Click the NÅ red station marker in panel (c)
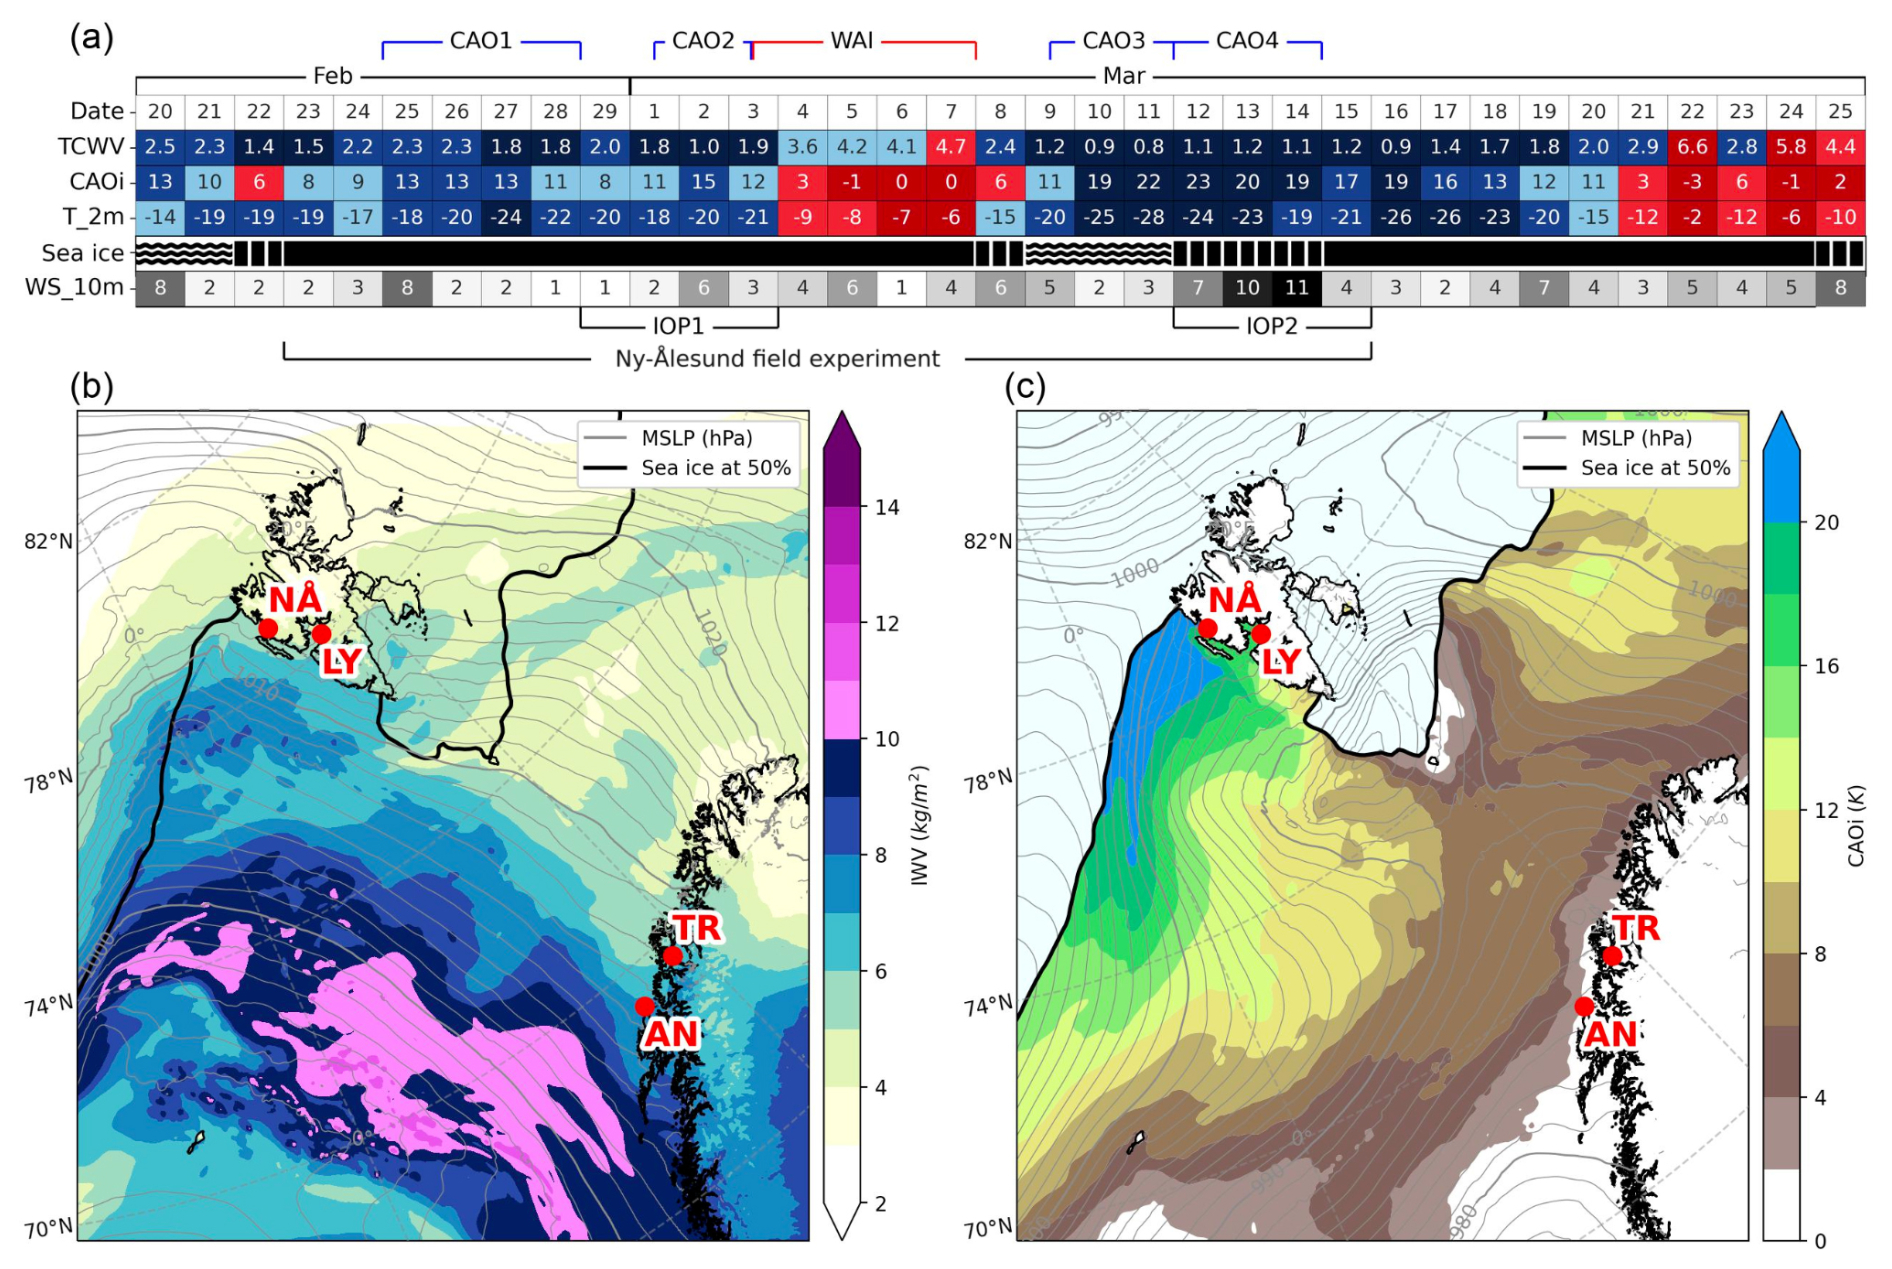The width and height of the screenshot is (1892, 1269). [x=1208, y=628]
